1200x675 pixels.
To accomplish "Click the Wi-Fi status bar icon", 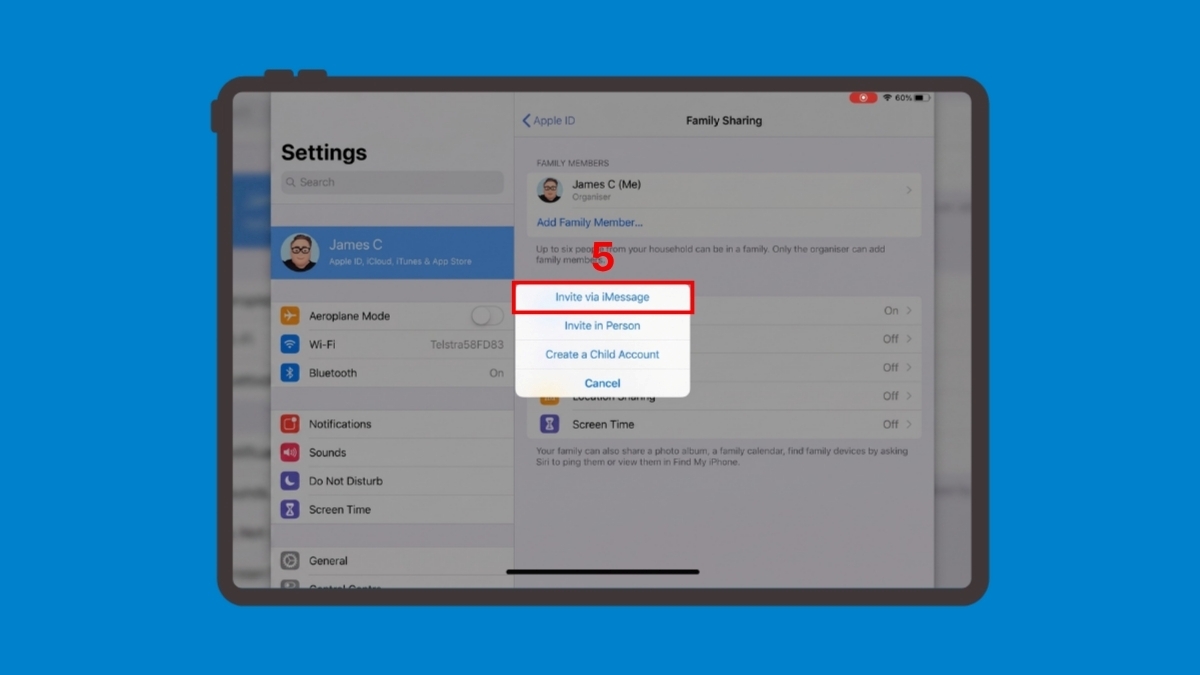I will (x=887, y=98).
